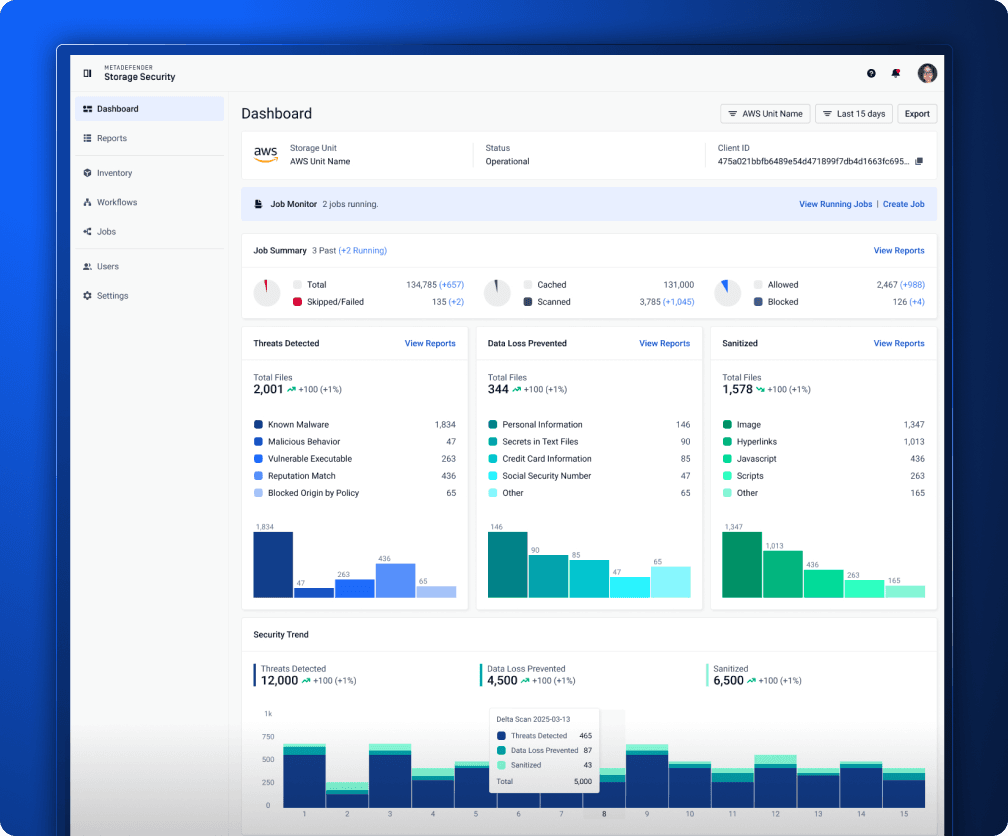
Task: Click the 1,834 Known Malware bar
Action: (273, 565)
